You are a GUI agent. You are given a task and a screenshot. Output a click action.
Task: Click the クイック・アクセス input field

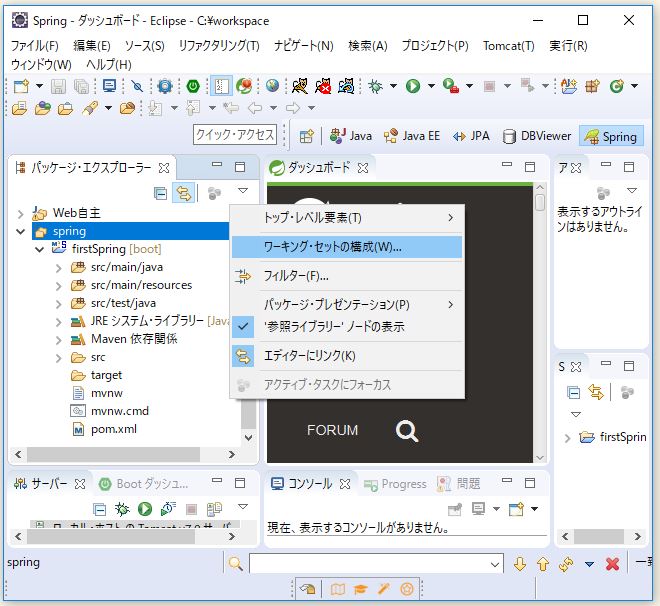pos(235,135)
